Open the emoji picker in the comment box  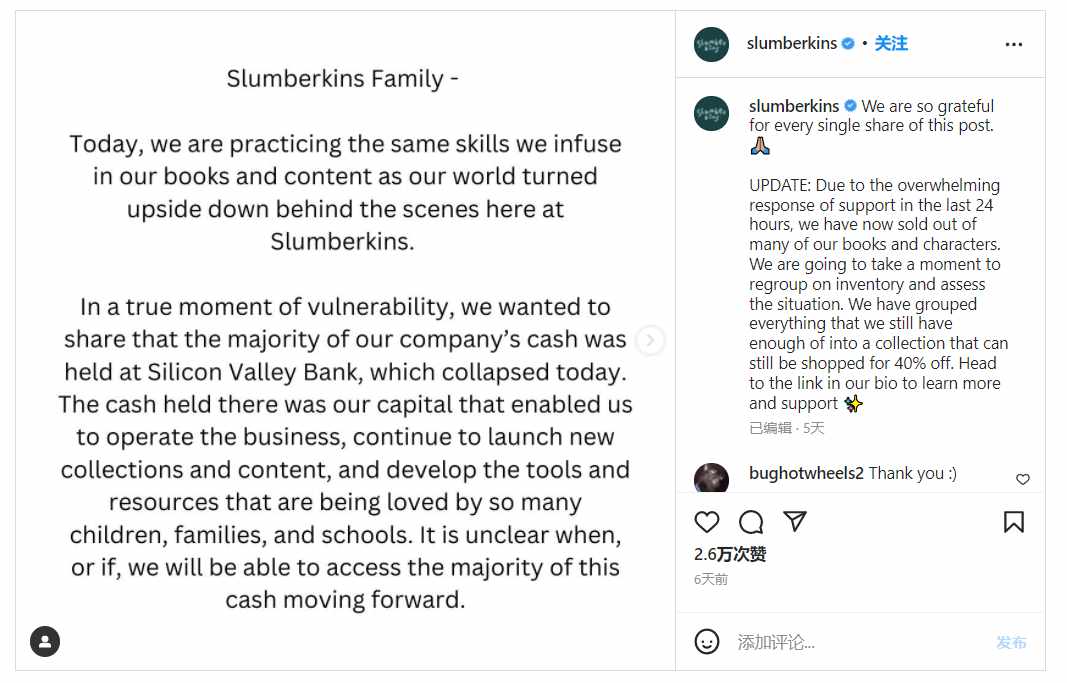tap(707, 642)
